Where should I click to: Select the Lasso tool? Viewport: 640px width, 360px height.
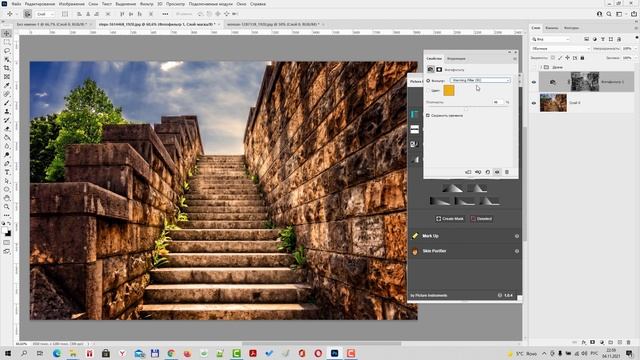(7, 51)
